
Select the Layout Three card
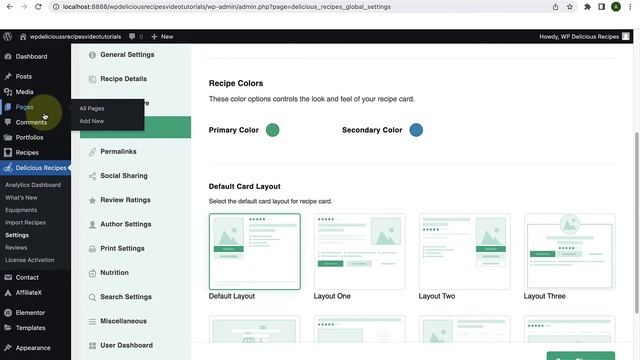click(569, 251)
